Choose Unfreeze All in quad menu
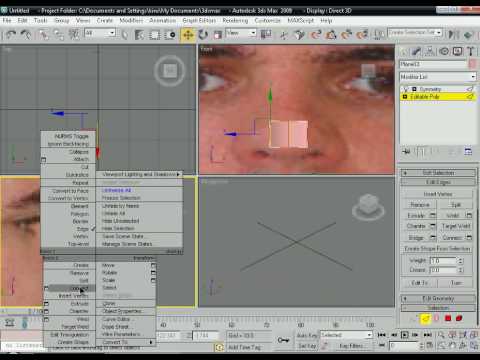Image resolution: width=480 pixels, height=360 pixels. pyautogui.click(x=116, y=190)
